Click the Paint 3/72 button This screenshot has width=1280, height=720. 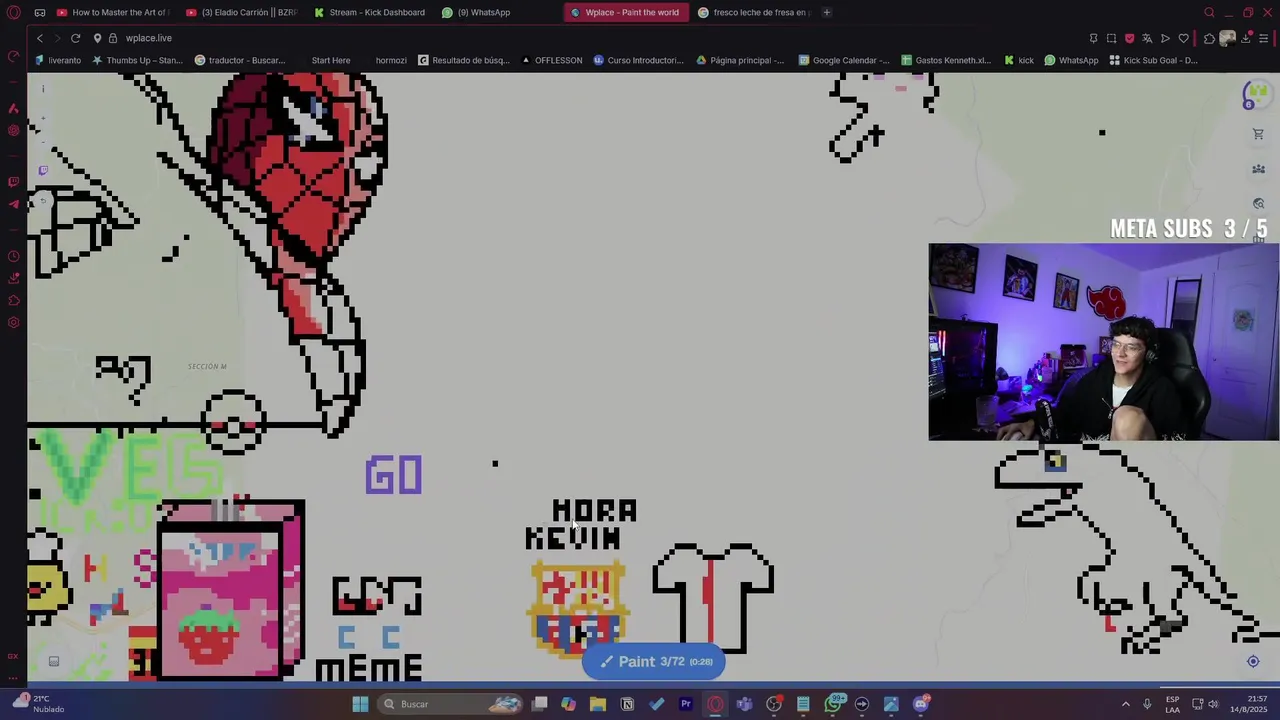pyautogui.click(x=655, y=661)
